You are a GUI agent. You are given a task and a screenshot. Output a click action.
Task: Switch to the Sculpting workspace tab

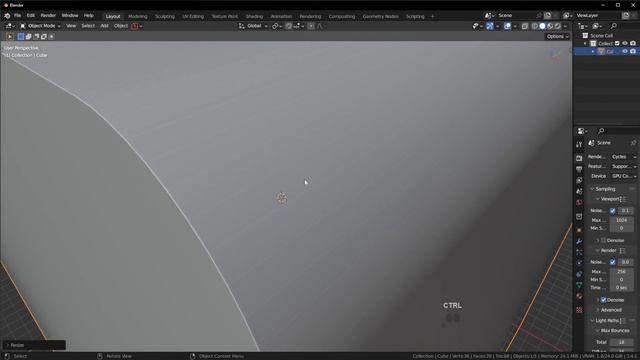click(164, 16)
